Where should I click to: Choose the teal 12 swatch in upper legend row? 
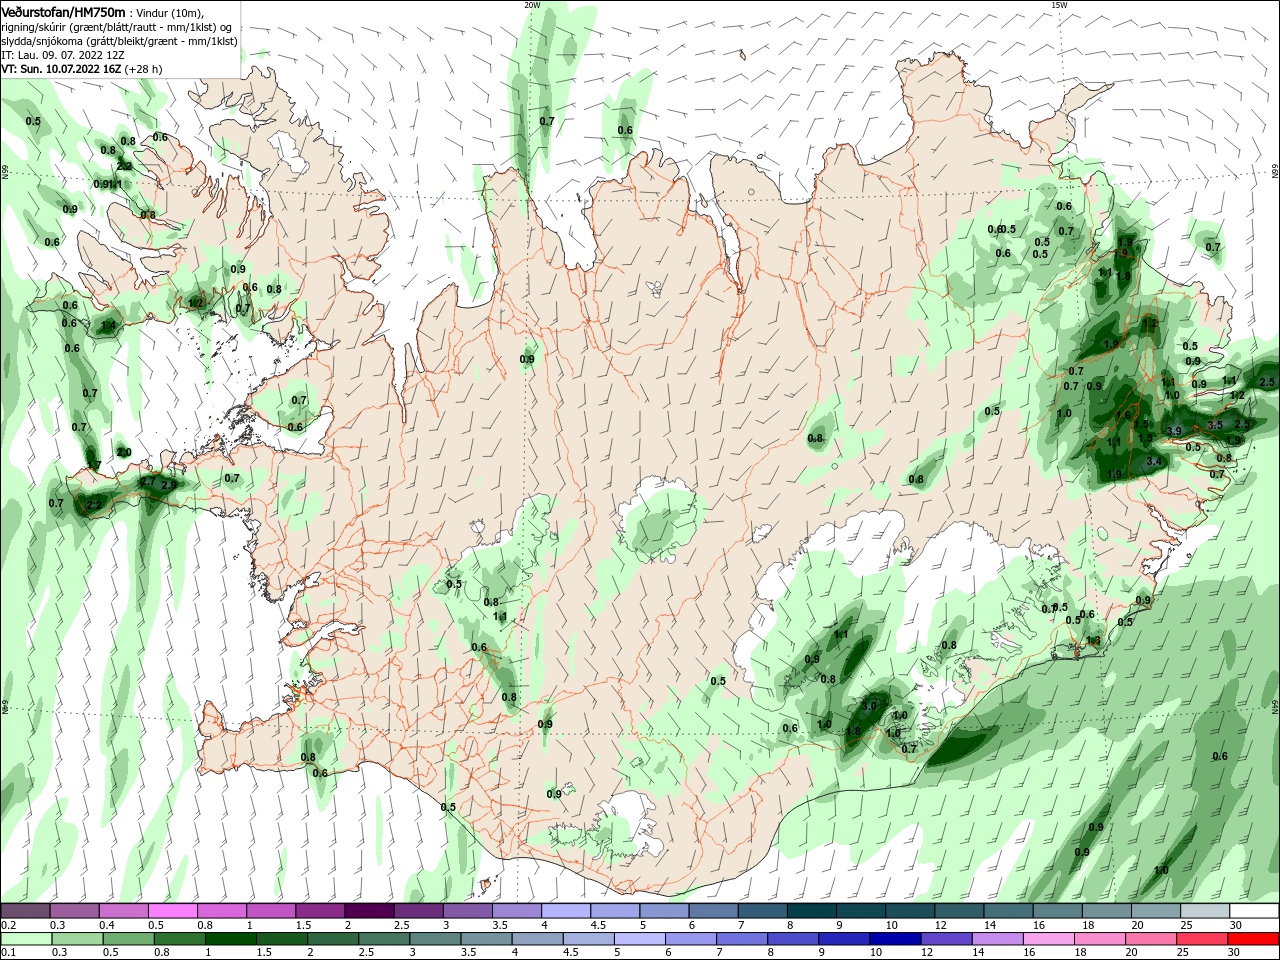pyautogui.click(x=957, y=911)
